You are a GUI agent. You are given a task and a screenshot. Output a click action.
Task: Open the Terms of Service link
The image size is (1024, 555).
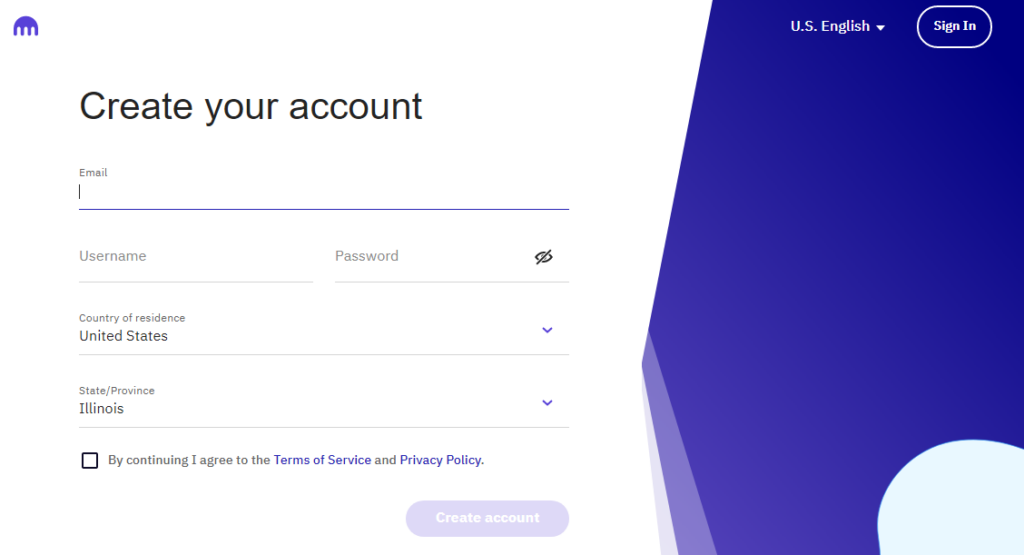point(322,461)
